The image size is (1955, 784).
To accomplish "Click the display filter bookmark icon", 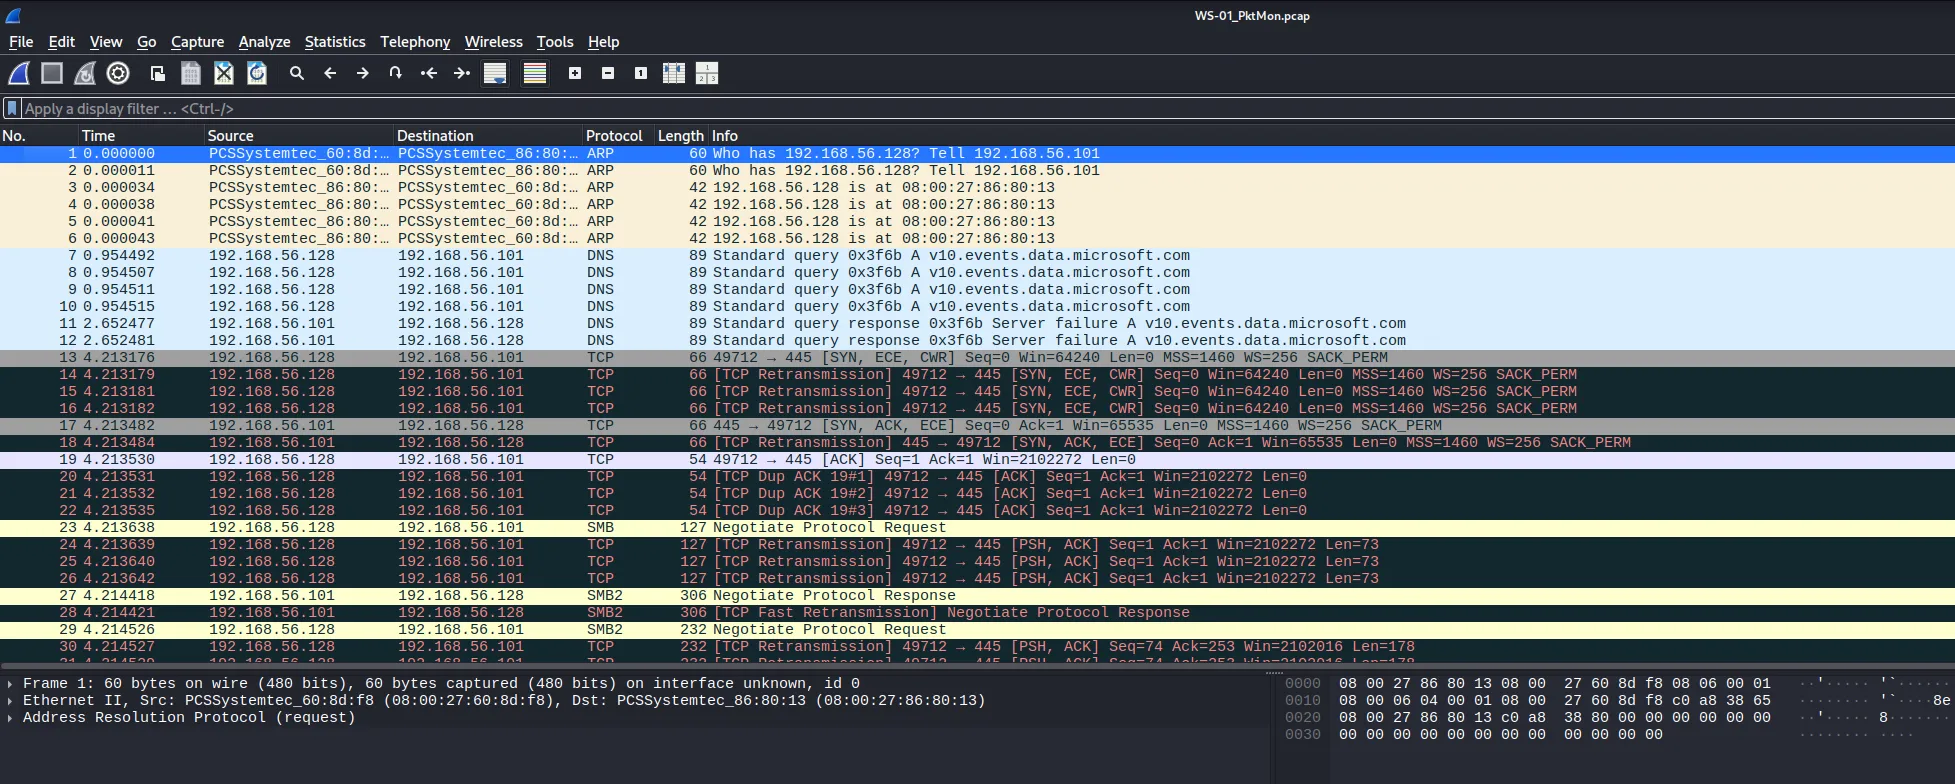I will click(12, 108).
